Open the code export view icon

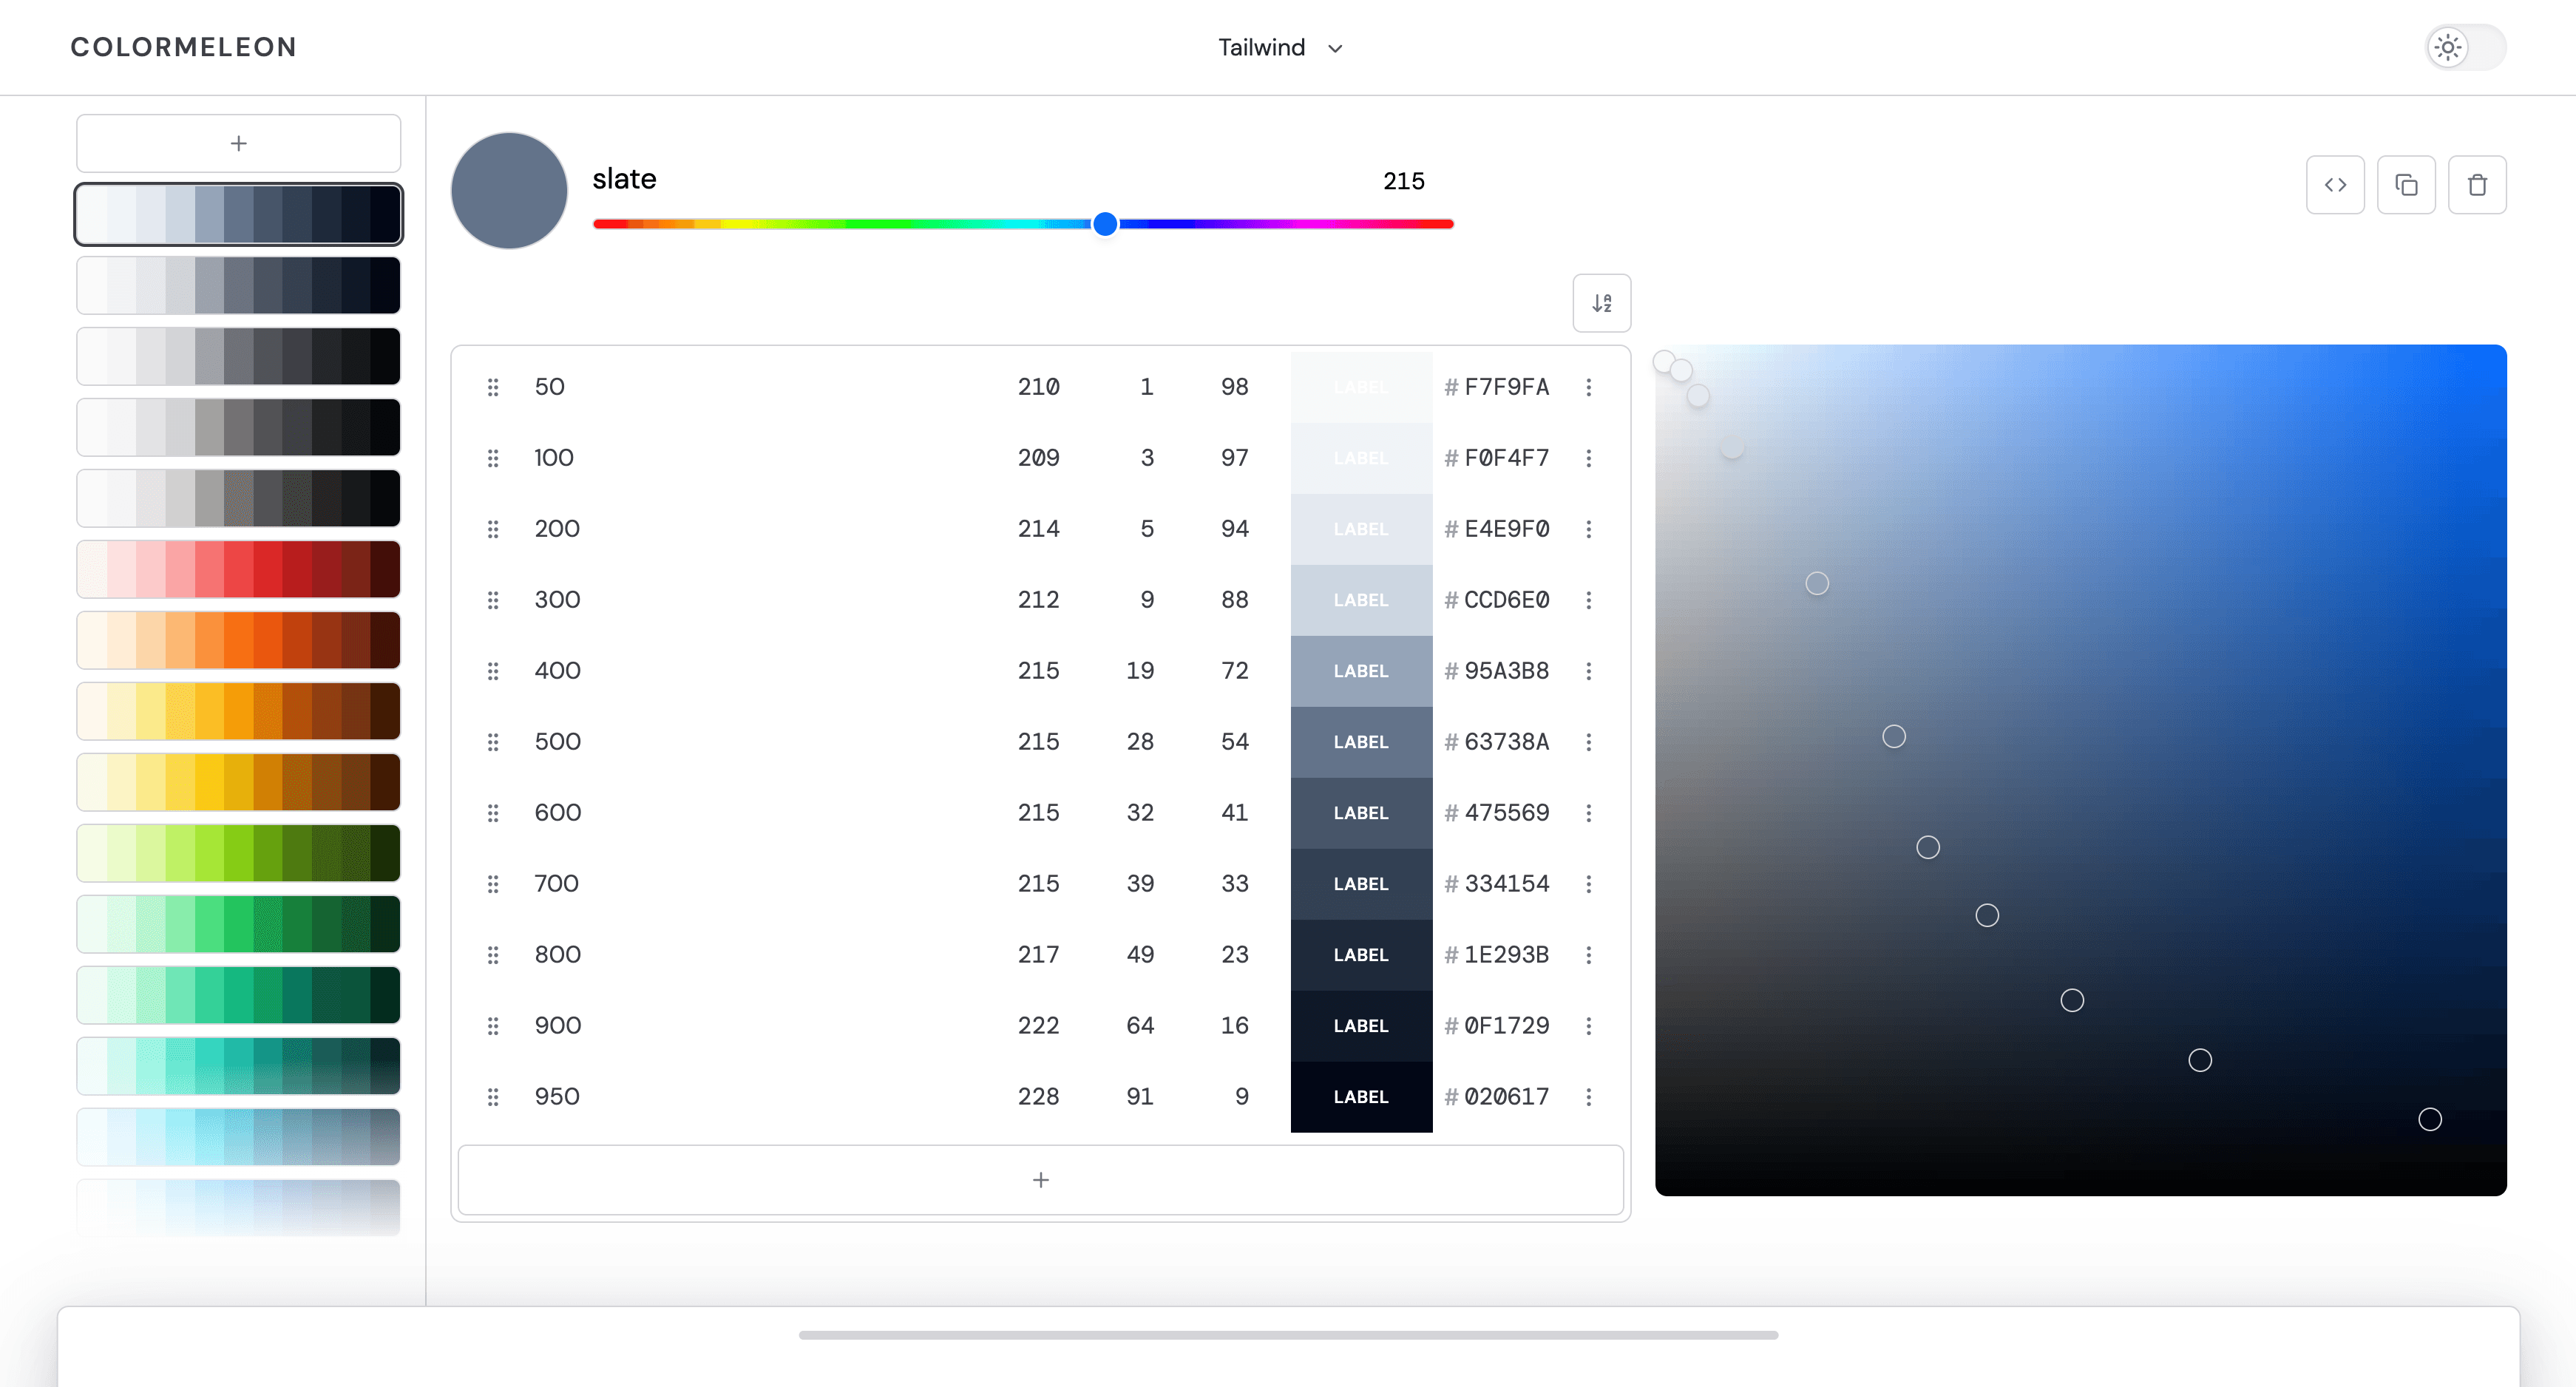pos(2335,185)
